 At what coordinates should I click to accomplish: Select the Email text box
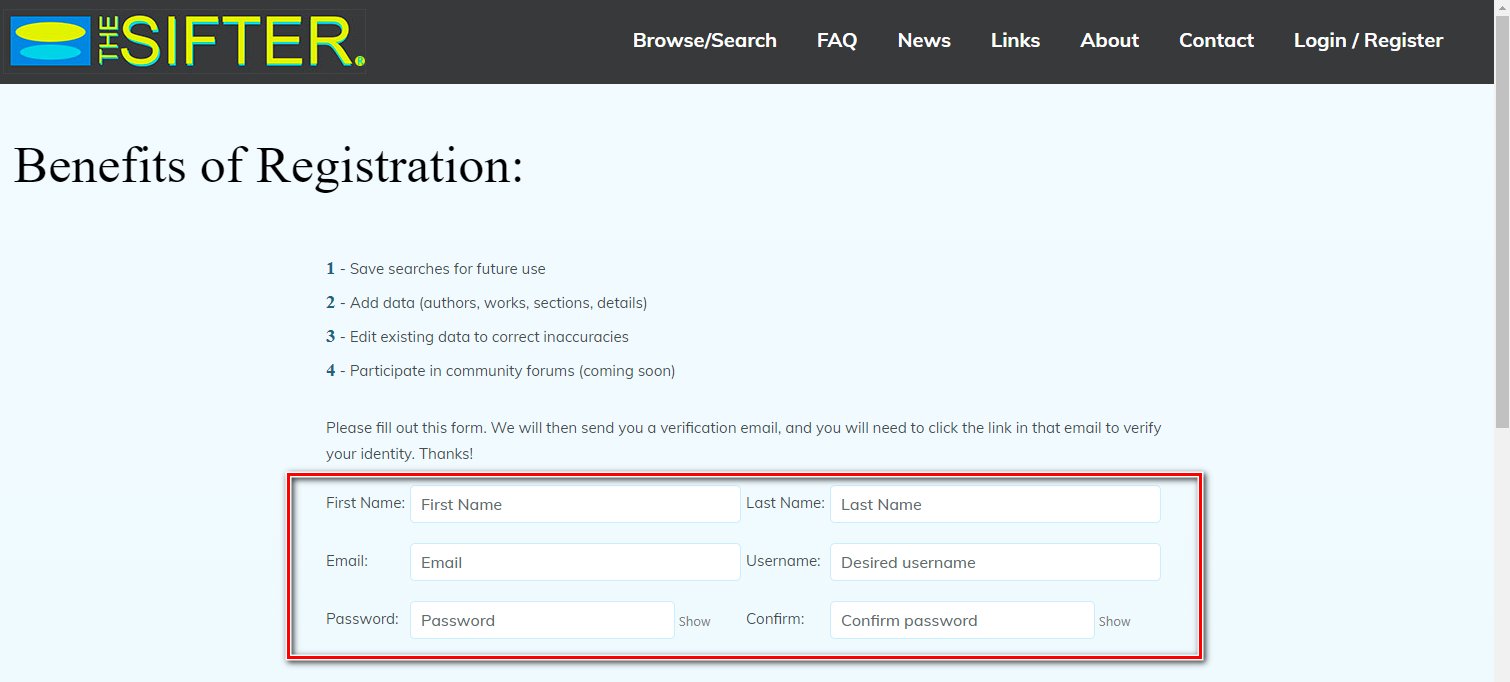click(x=575, y=562)
